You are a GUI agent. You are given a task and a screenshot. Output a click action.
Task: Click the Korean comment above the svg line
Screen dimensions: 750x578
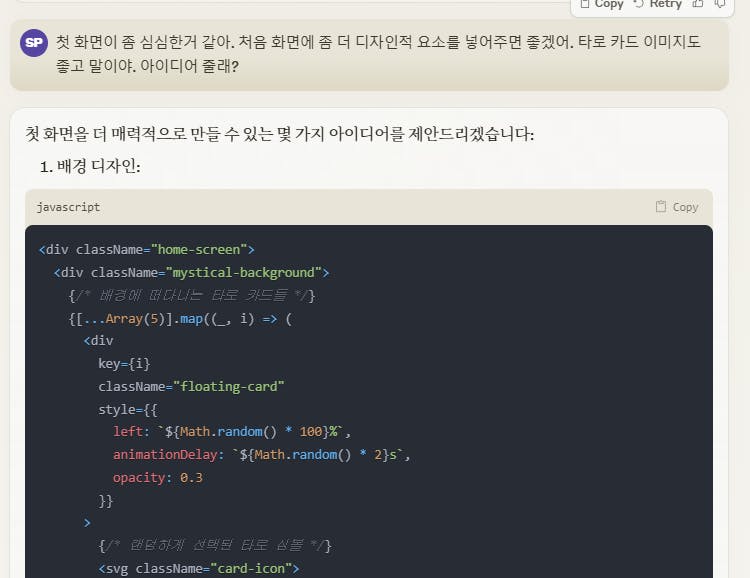215,545
